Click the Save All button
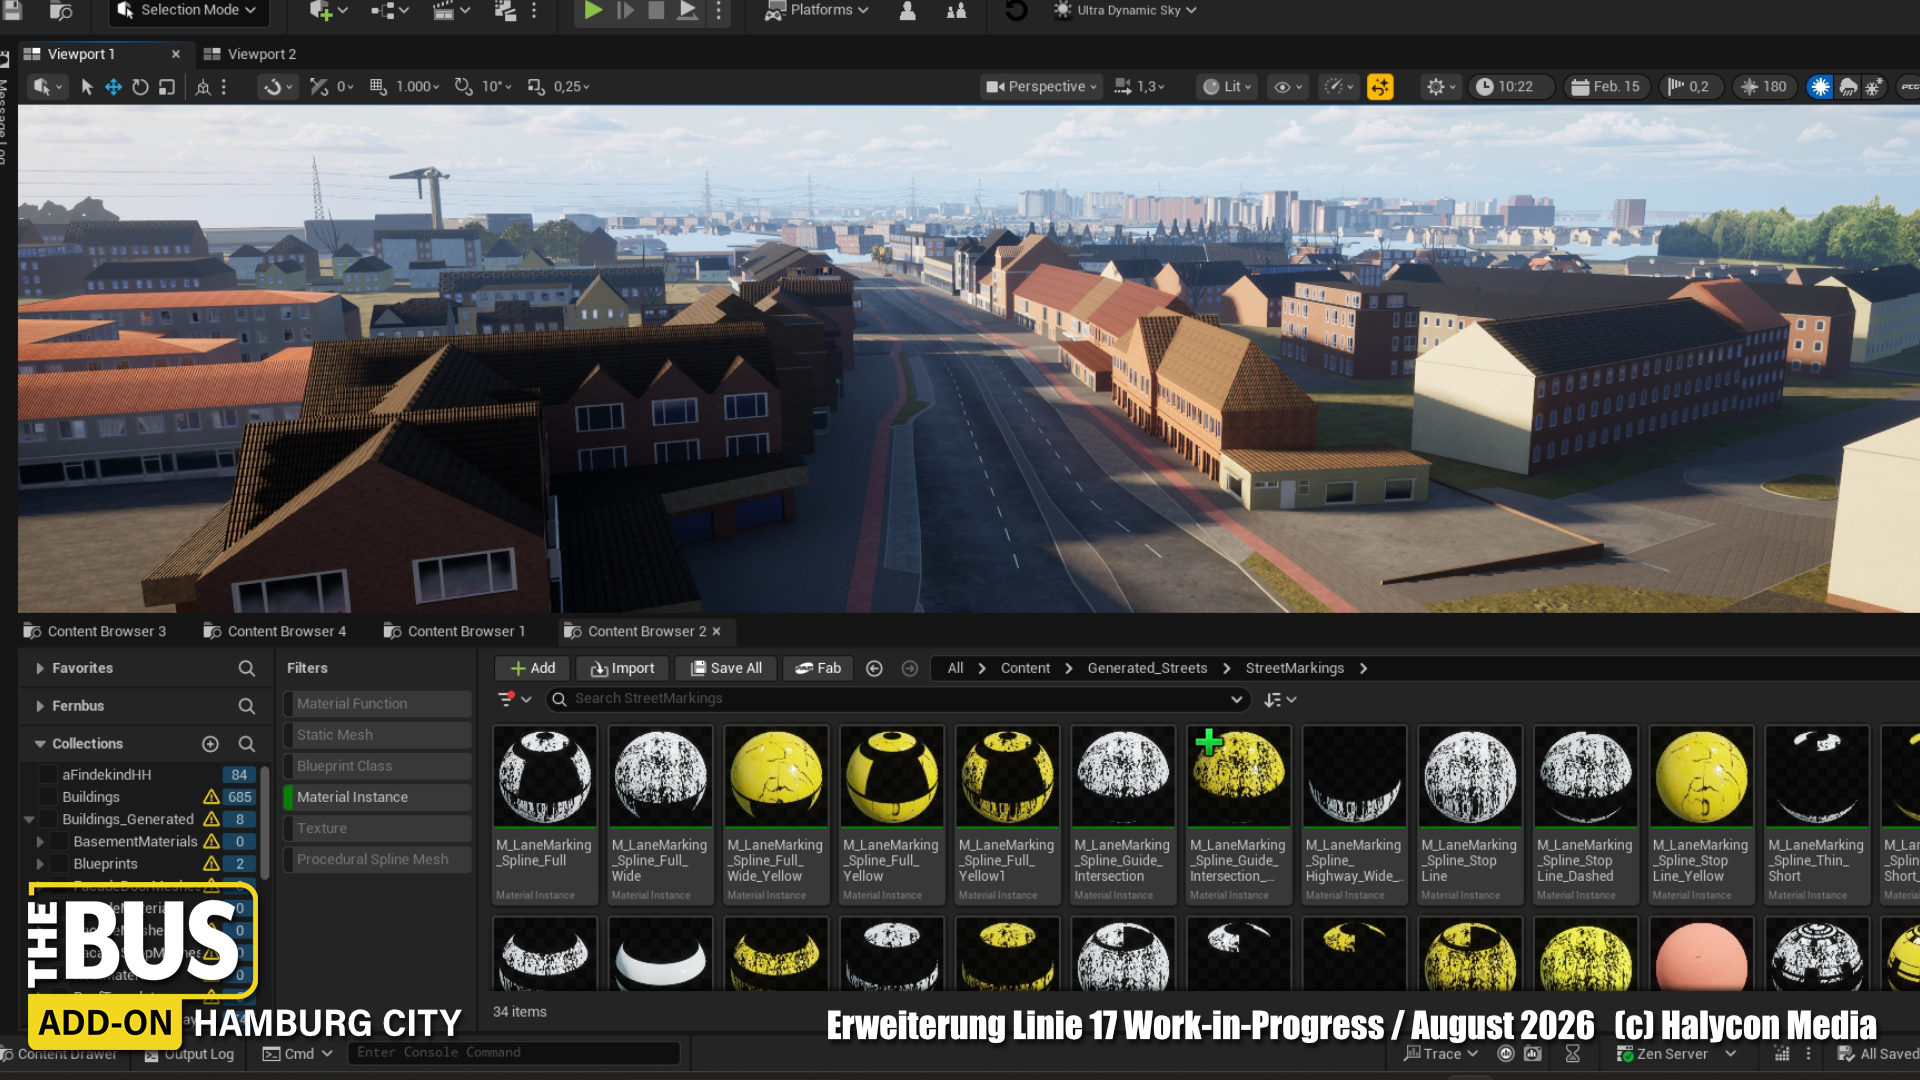1920x1080 pixels. (726, 668)
